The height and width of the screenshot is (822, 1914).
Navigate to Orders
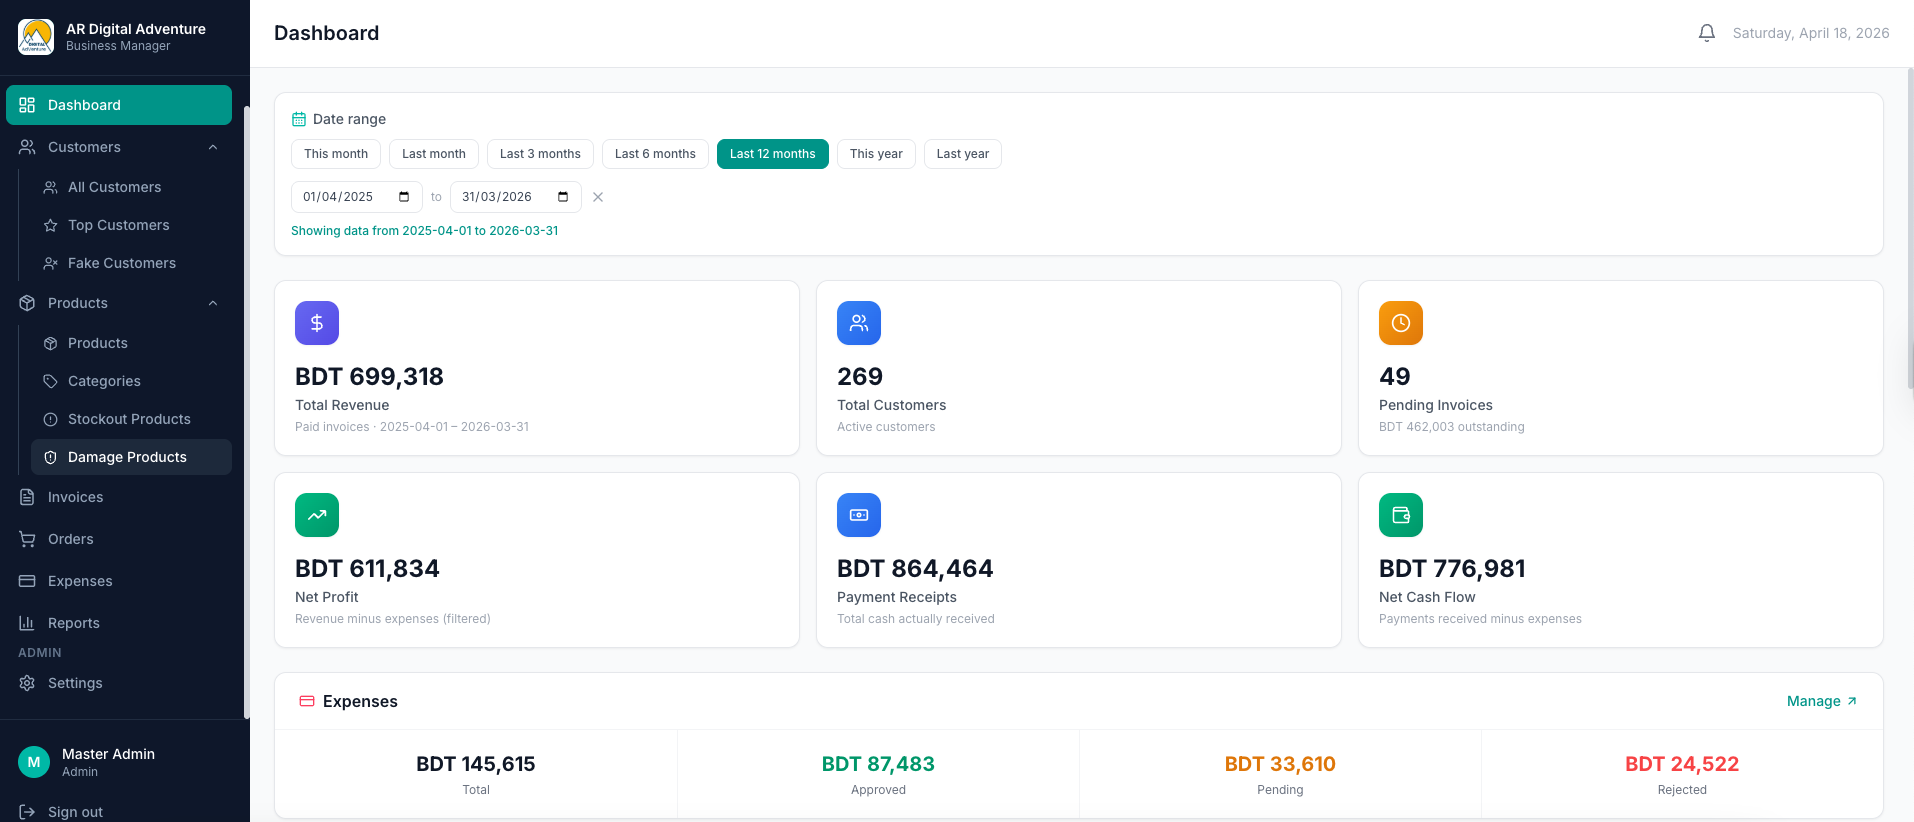coord(119,539)
